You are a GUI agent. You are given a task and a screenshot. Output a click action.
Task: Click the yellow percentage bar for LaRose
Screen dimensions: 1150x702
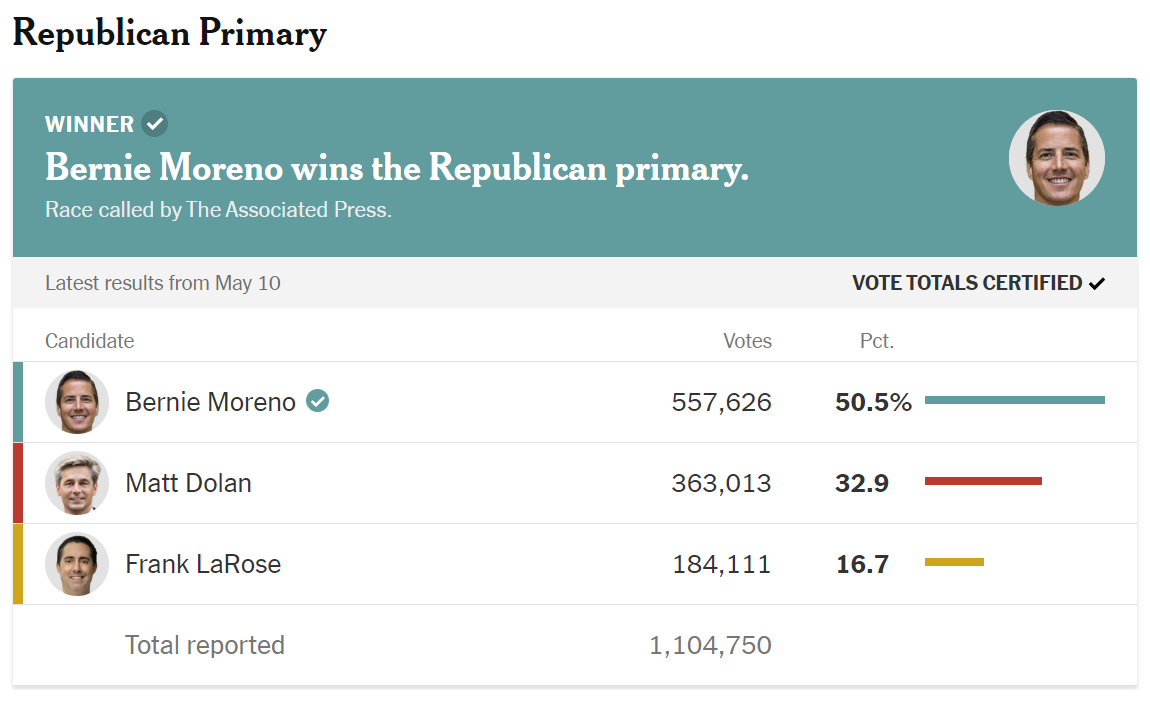(x=954, y=562)
